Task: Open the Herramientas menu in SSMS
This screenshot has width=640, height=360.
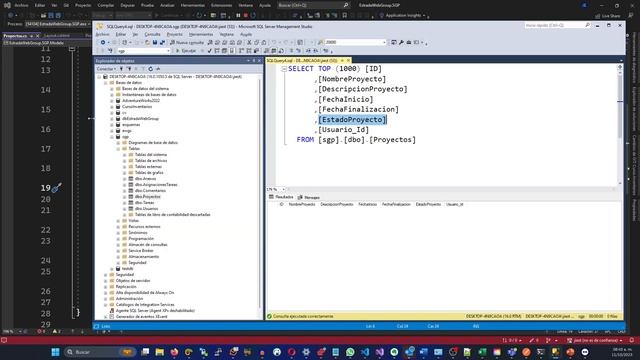Action: 201,35
